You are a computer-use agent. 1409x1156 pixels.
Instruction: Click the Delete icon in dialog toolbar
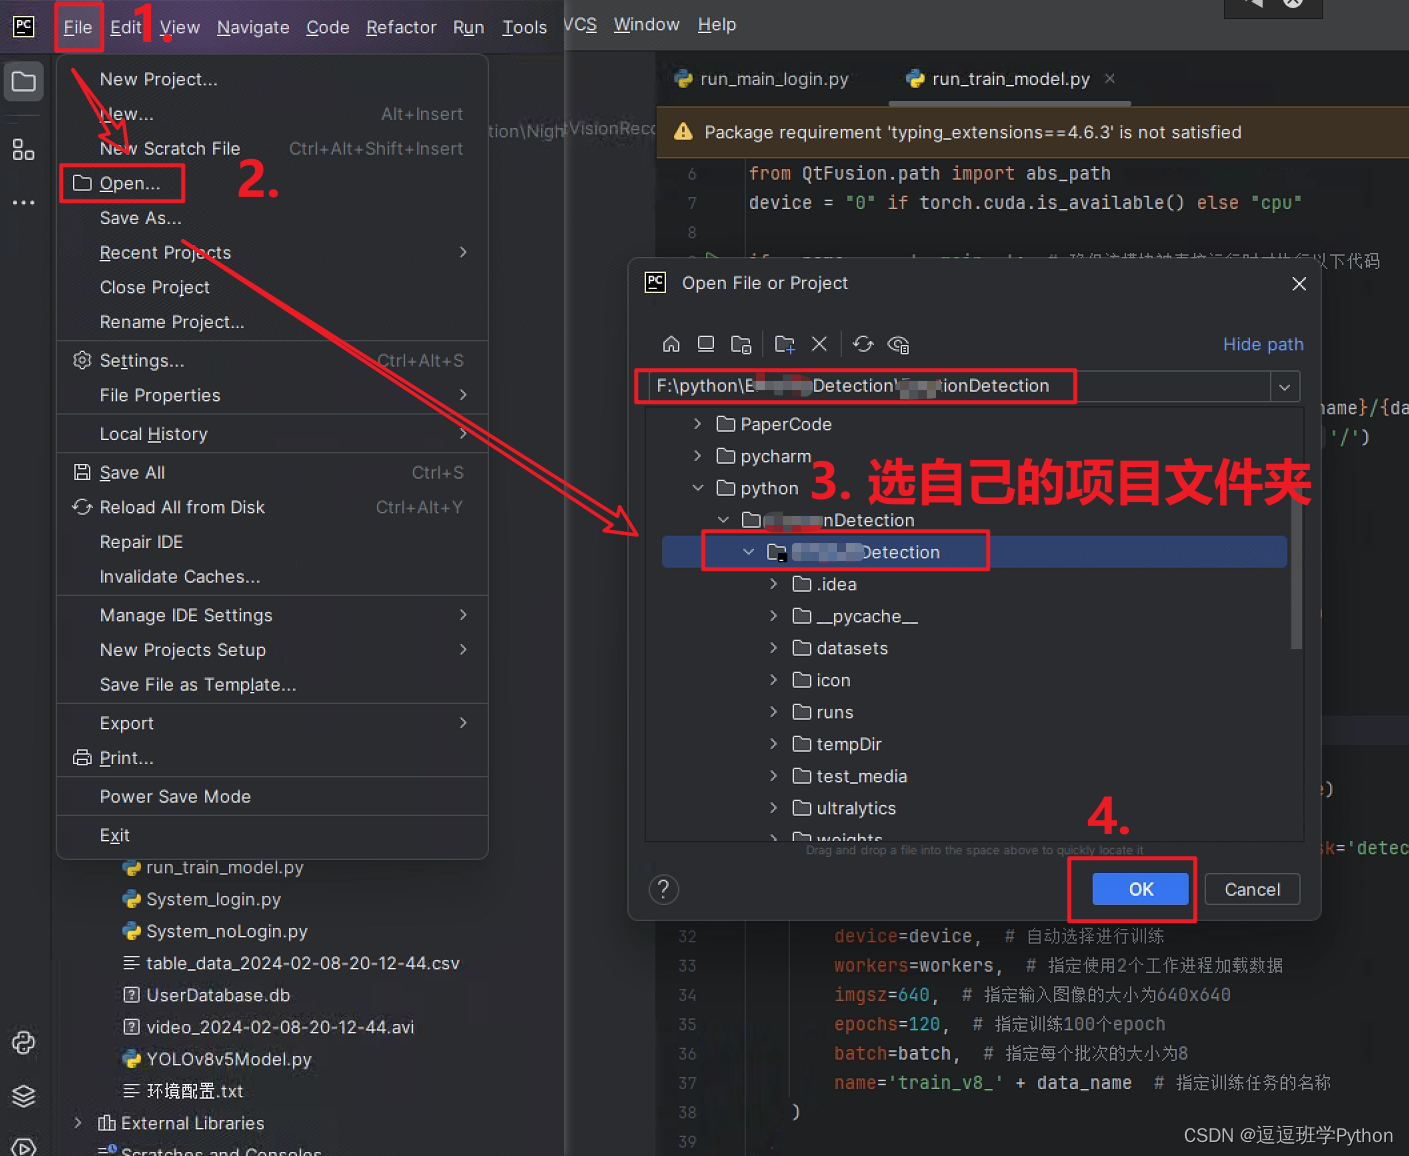click(819, 344)
